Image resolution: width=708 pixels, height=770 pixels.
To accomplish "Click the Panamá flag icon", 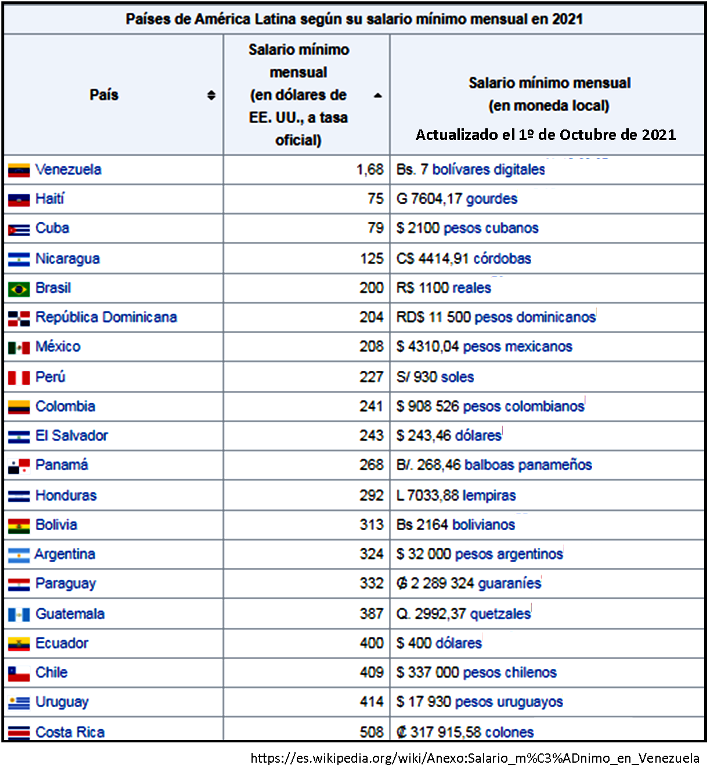I will pyautogui.click(x=18, y=466).
